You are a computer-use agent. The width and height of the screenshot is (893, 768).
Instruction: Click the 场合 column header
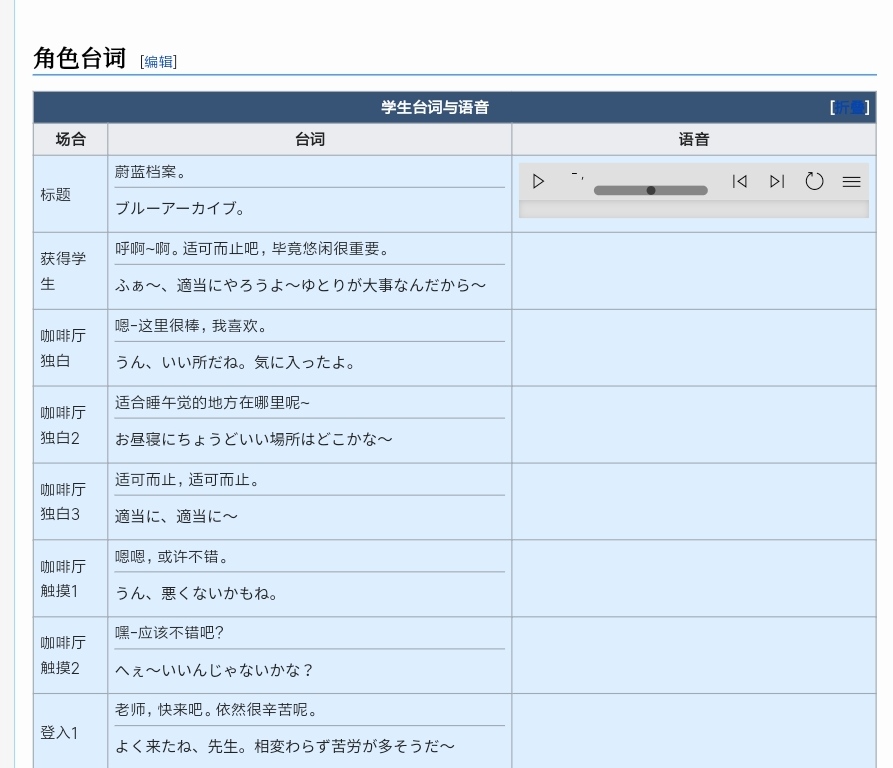click(x=70, y=140)
